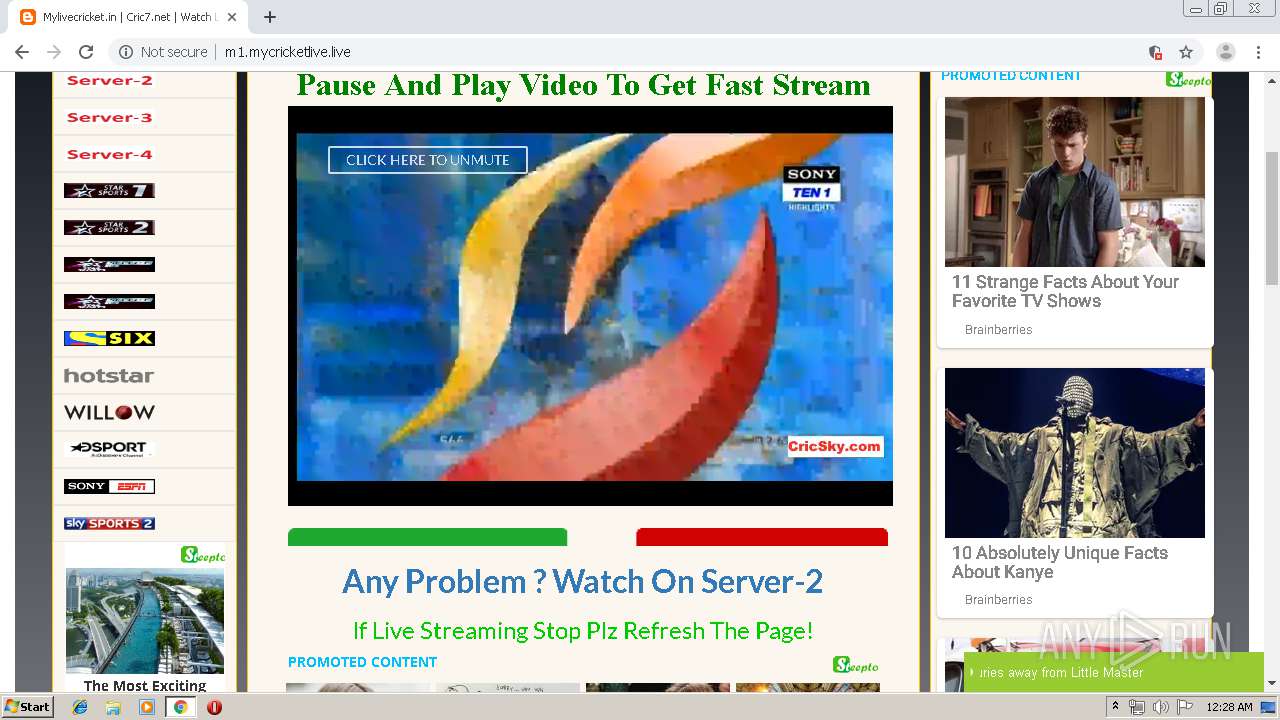Open the blocked content shield icon
This screenshot has height=720, width=1280.
click(1155, 52)
